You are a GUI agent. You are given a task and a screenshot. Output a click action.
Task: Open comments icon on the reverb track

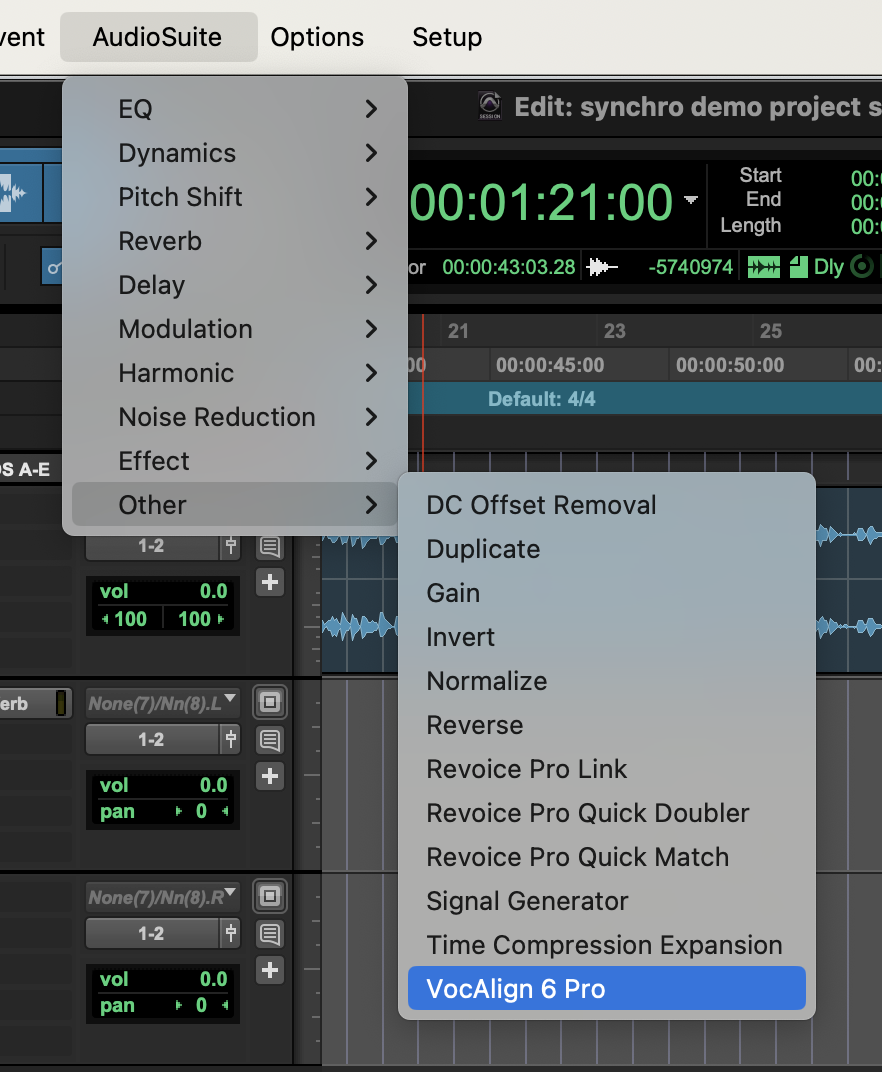point(269,740)
